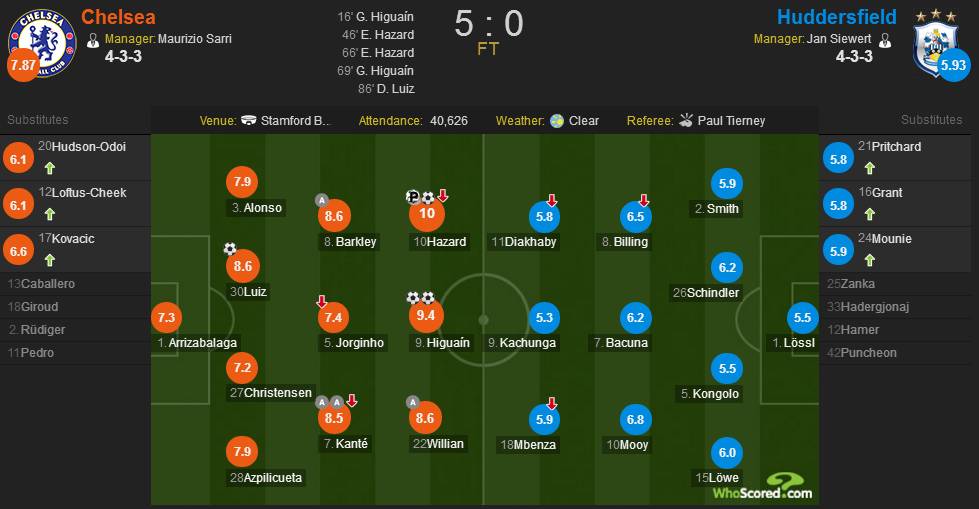Click the substitution arrow above Jorginho

pos(322,302)
